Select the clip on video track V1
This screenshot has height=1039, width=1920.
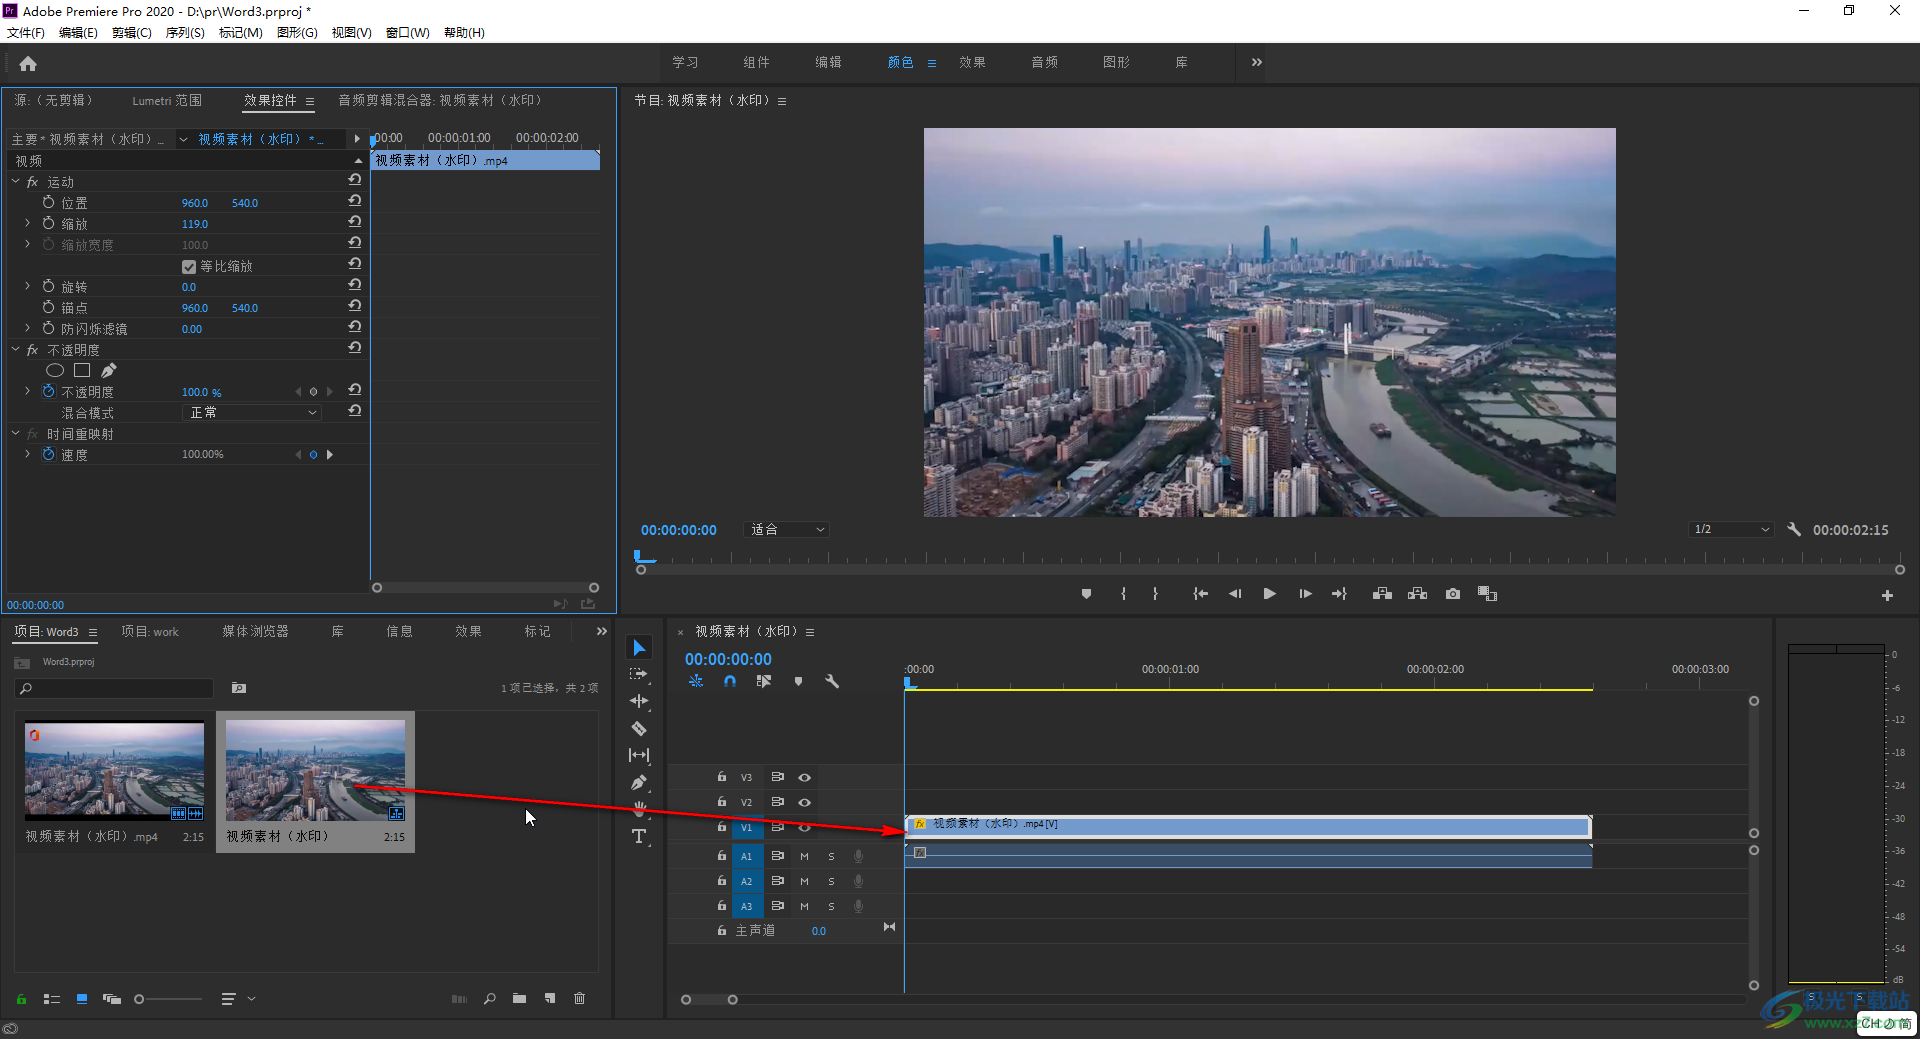[1248, 826]
